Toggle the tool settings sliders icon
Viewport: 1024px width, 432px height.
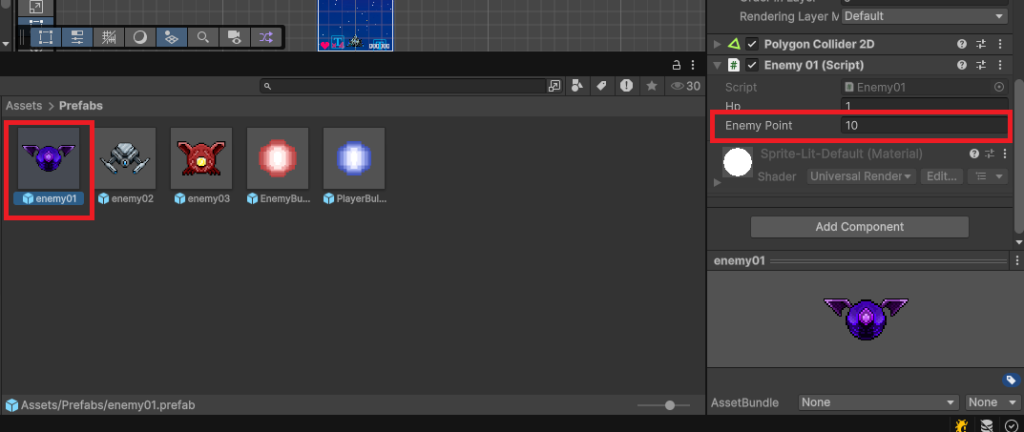[x=77, y=37]
